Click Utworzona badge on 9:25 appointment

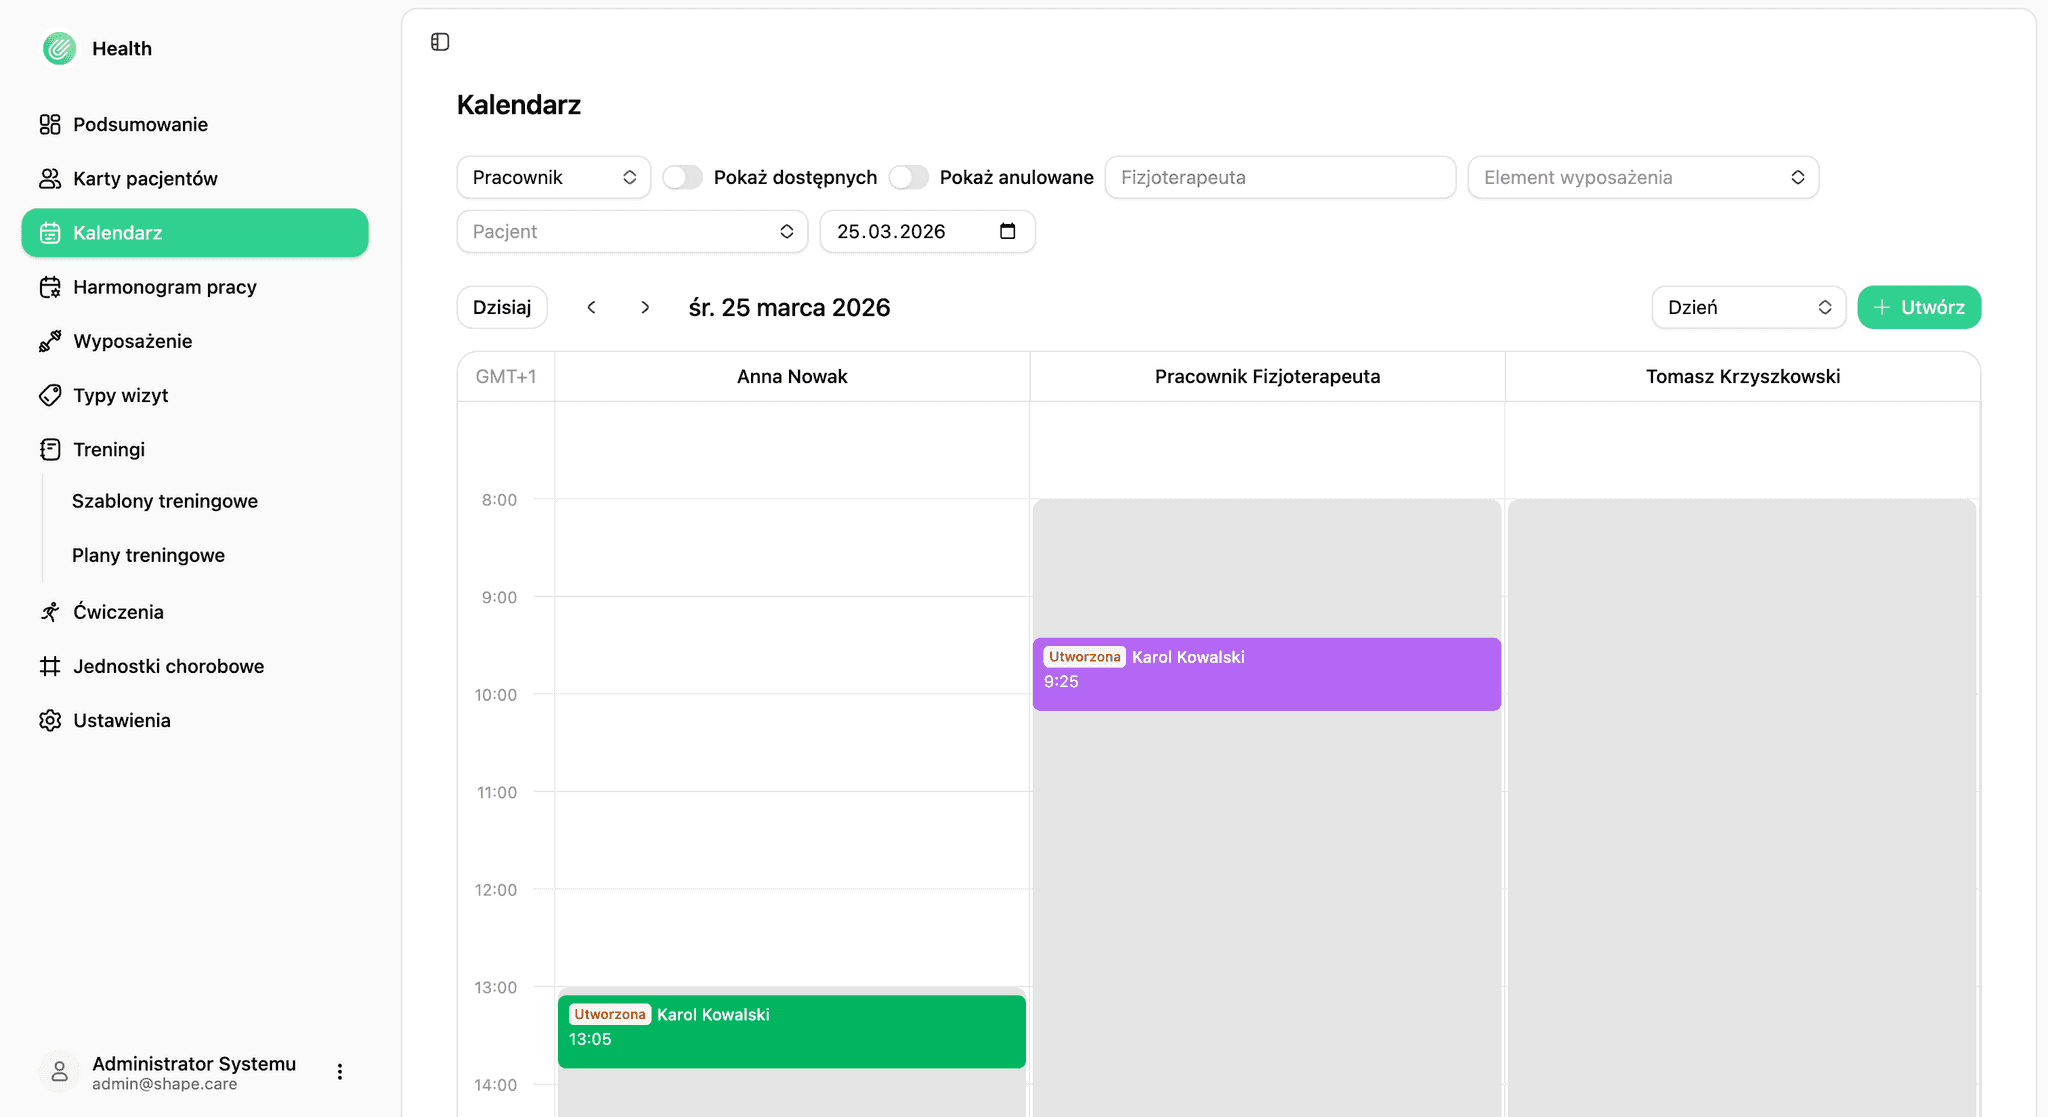coord(1084,657)
